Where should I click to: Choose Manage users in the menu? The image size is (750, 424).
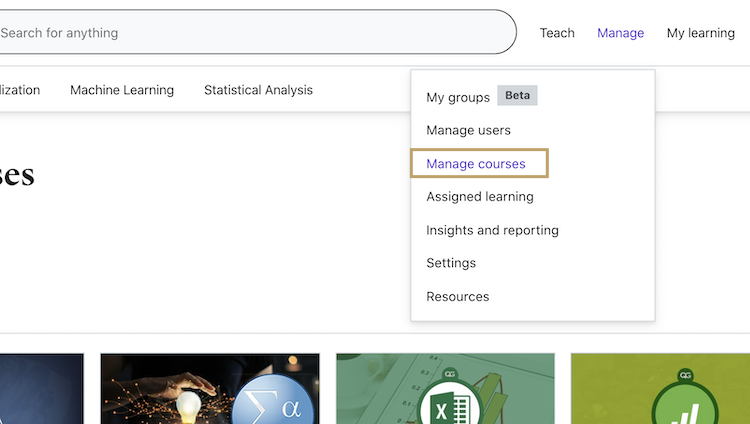(x=468, y=130)
